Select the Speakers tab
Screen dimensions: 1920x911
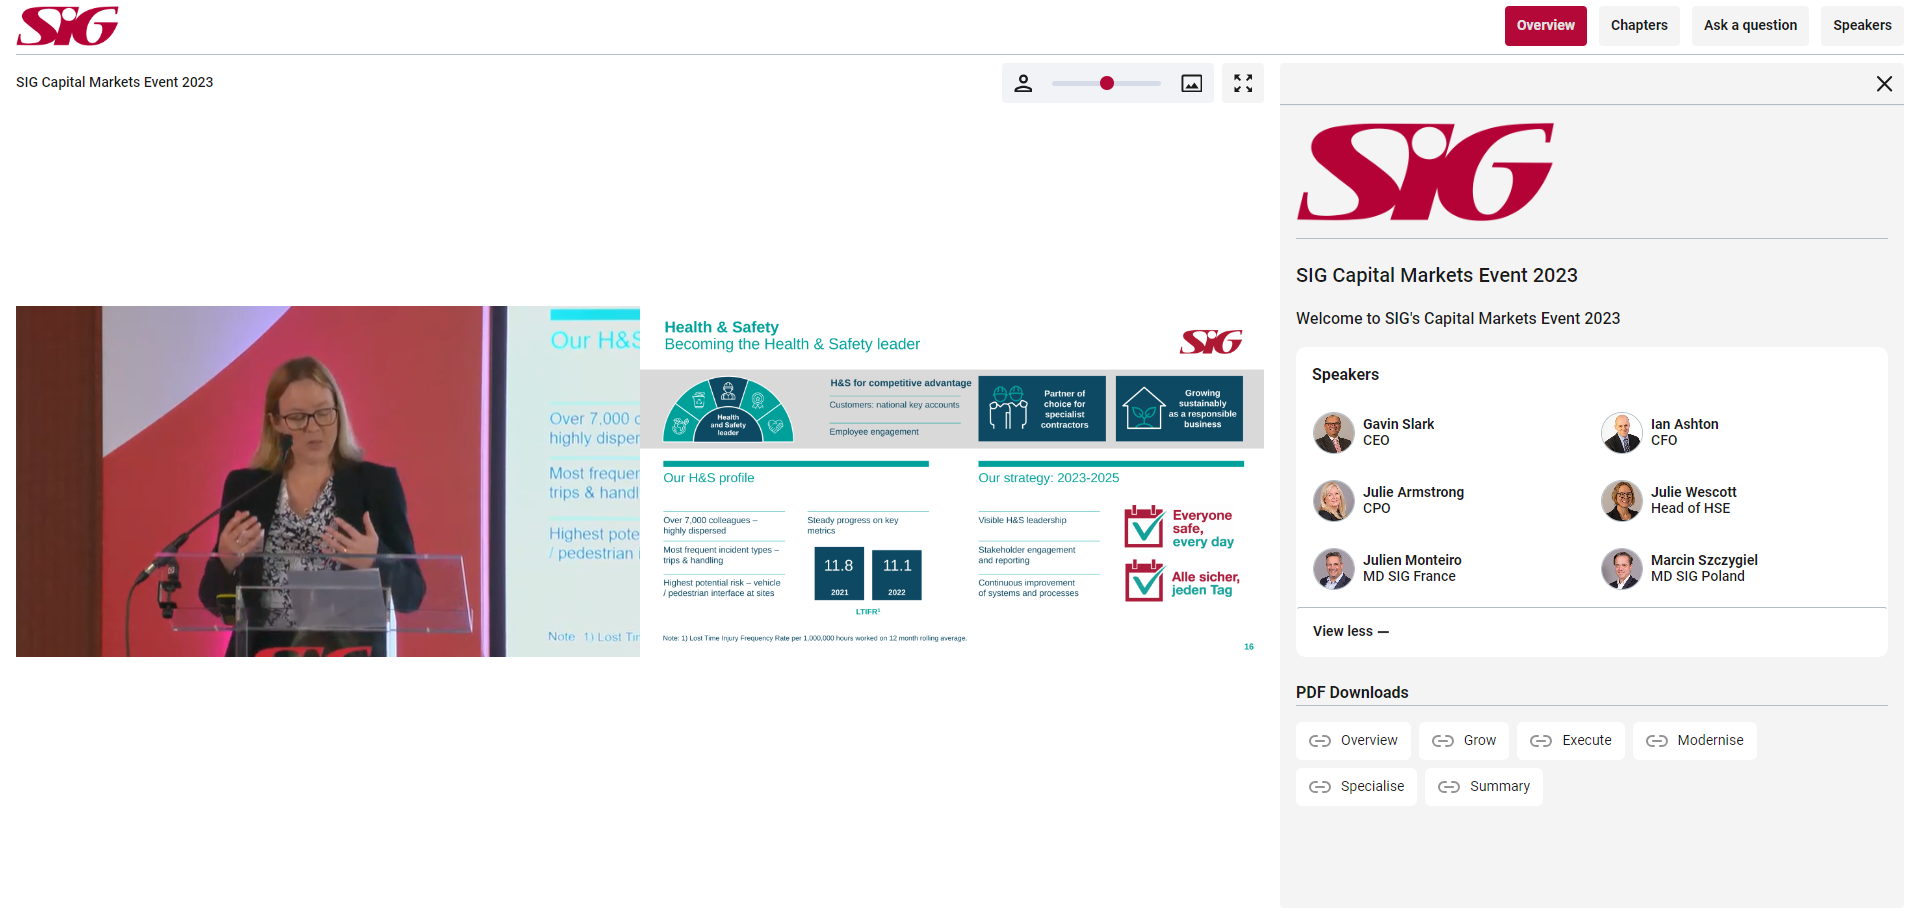coord(1862,26)
